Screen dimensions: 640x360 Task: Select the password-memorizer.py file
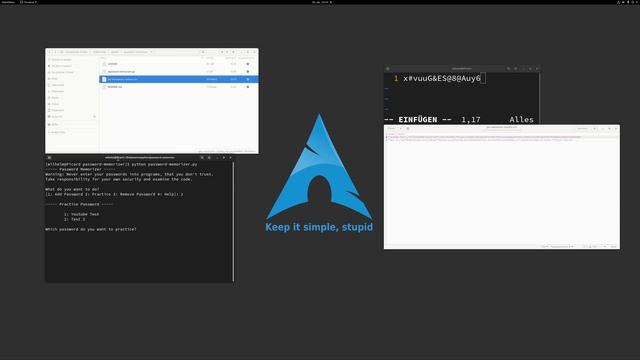click(179, 71)
